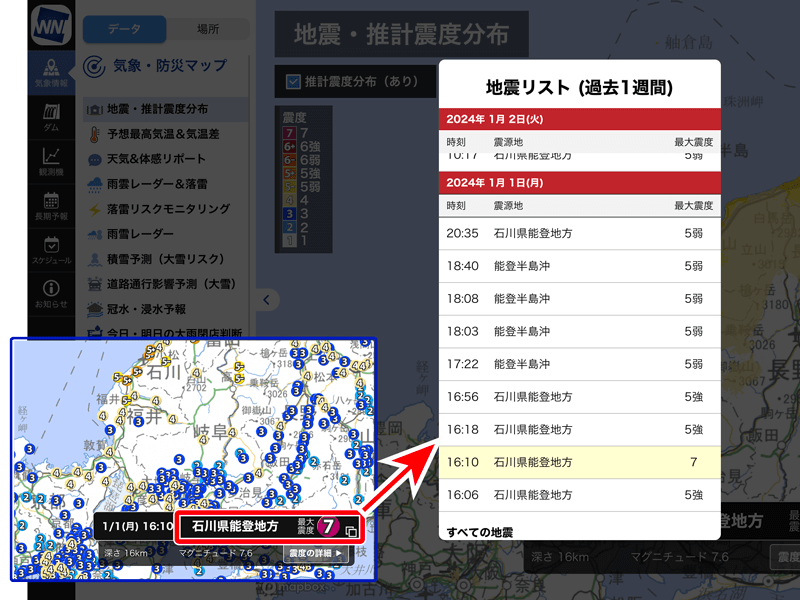Toggle the 推計震度分布 checkbox
This screenshot has height=600, width=800.
click(294, 82)
